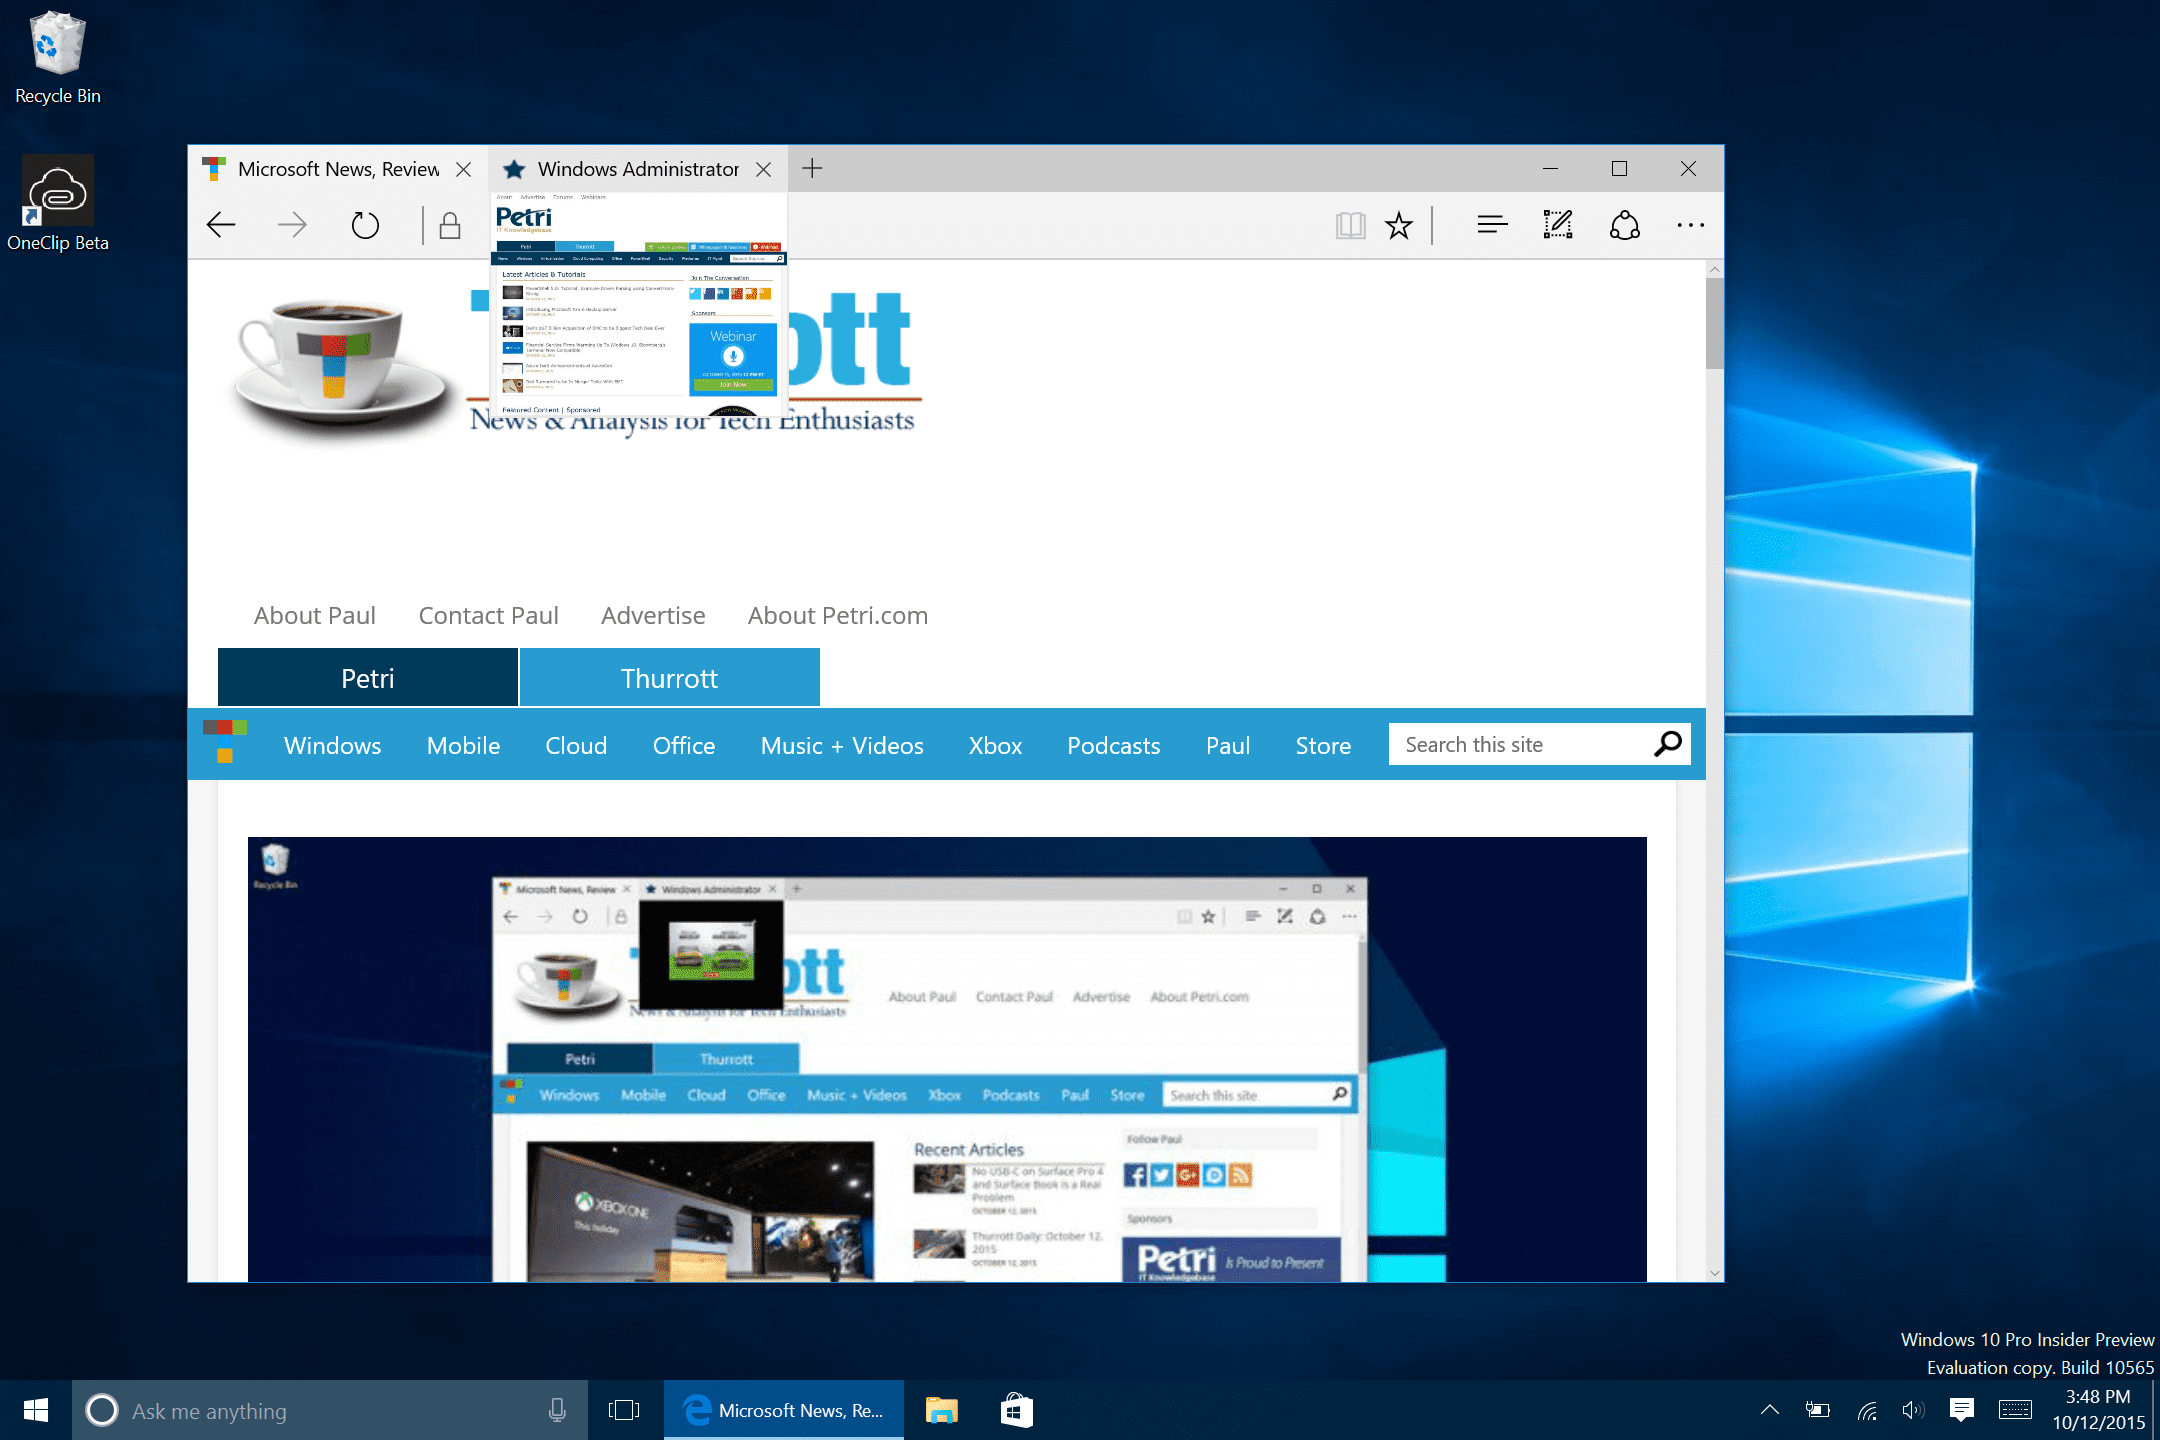2160x1440 pixels.
Task: Open Edge More actions menu
Action: (1690, 225)
